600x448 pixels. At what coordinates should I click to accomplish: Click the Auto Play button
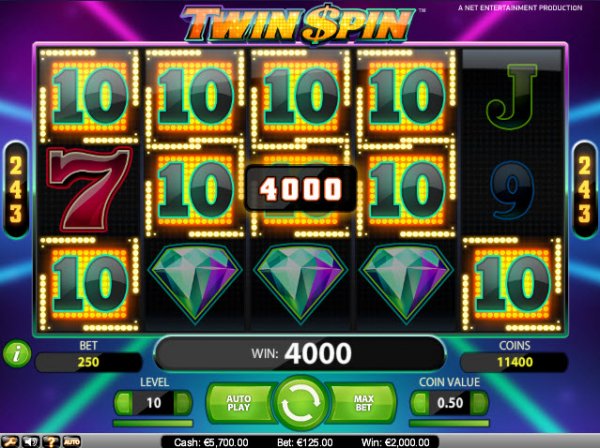[x=239, y=403]
